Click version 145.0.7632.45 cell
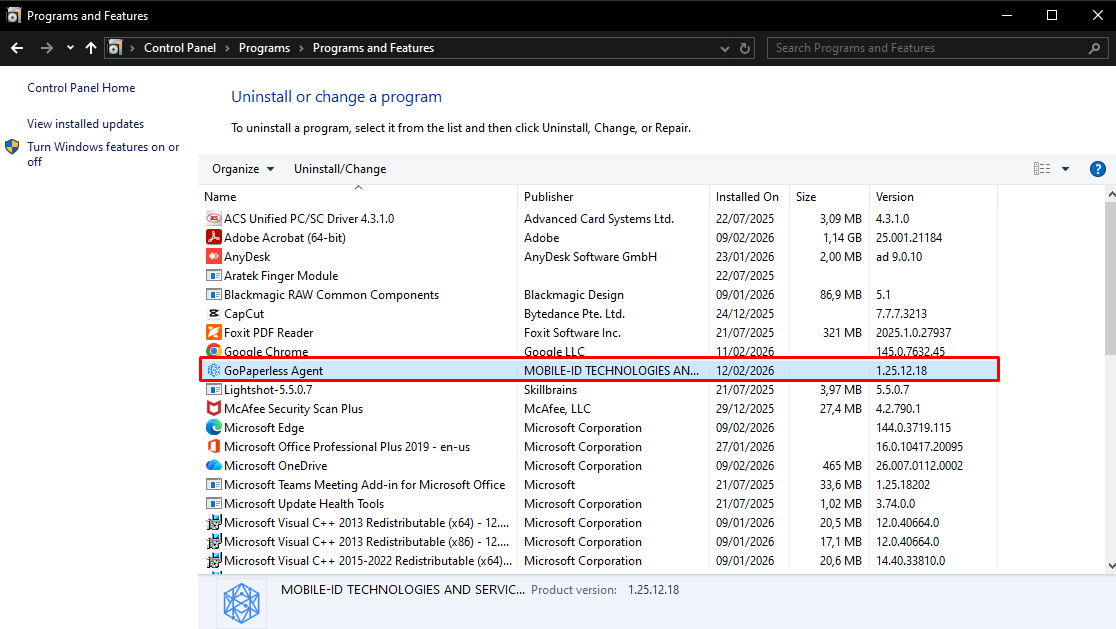The image size is (1116, 629). click(910, 352)
